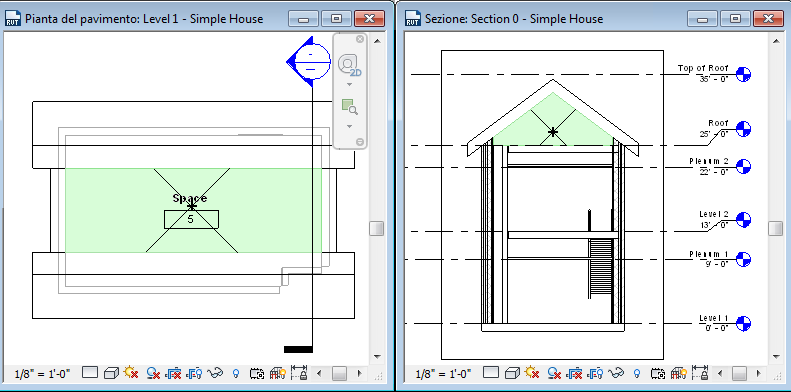Click the Zoom in Region tool
The height and width of the screenshot is (392, 791).
click(349, 107)
